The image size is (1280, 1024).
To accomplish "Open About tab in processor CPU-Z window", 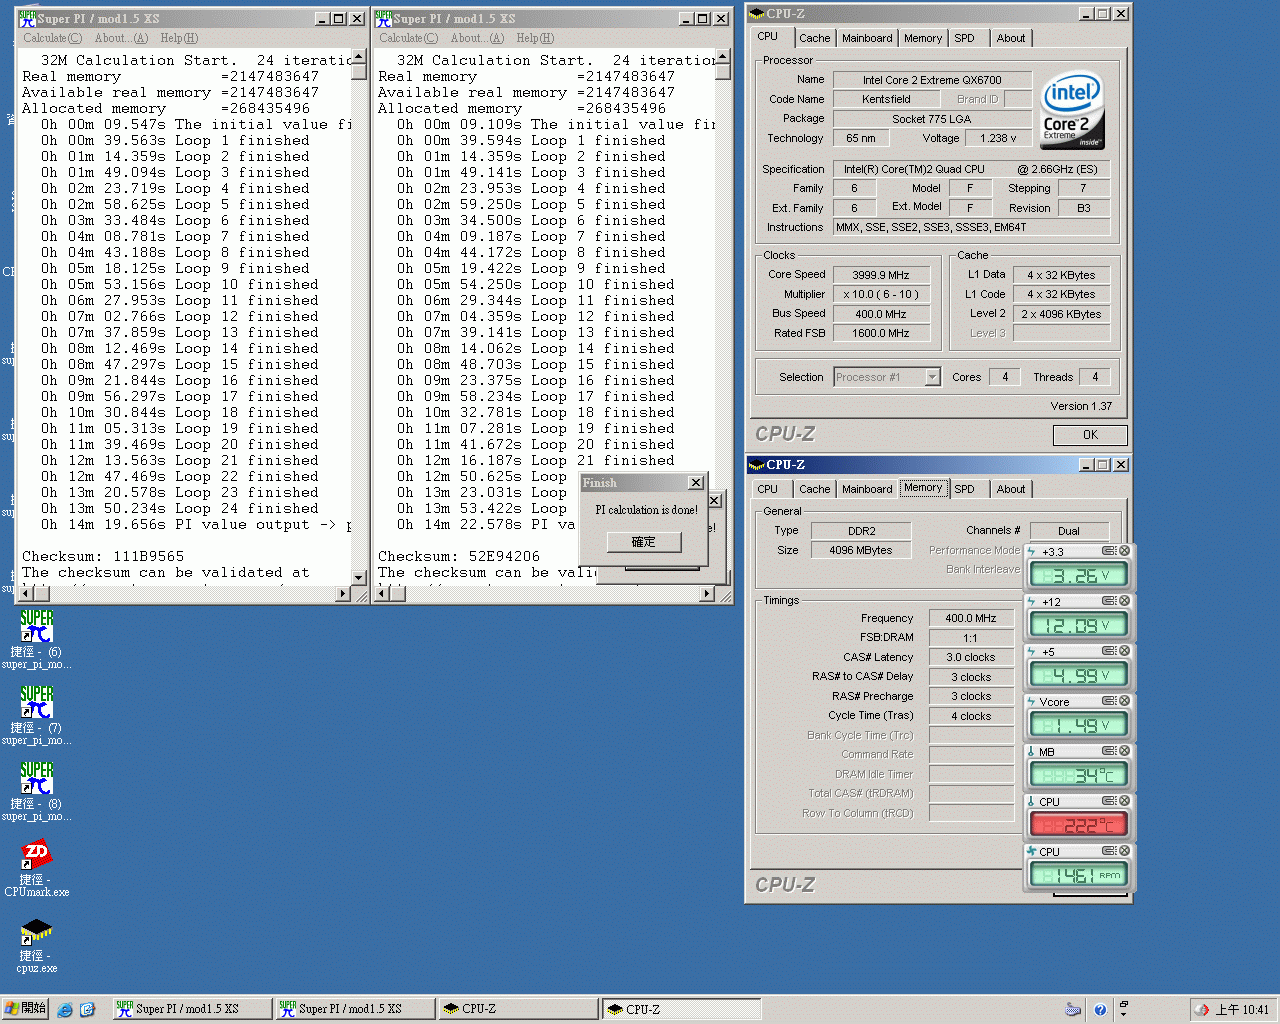I will (x=1011, y=38).
